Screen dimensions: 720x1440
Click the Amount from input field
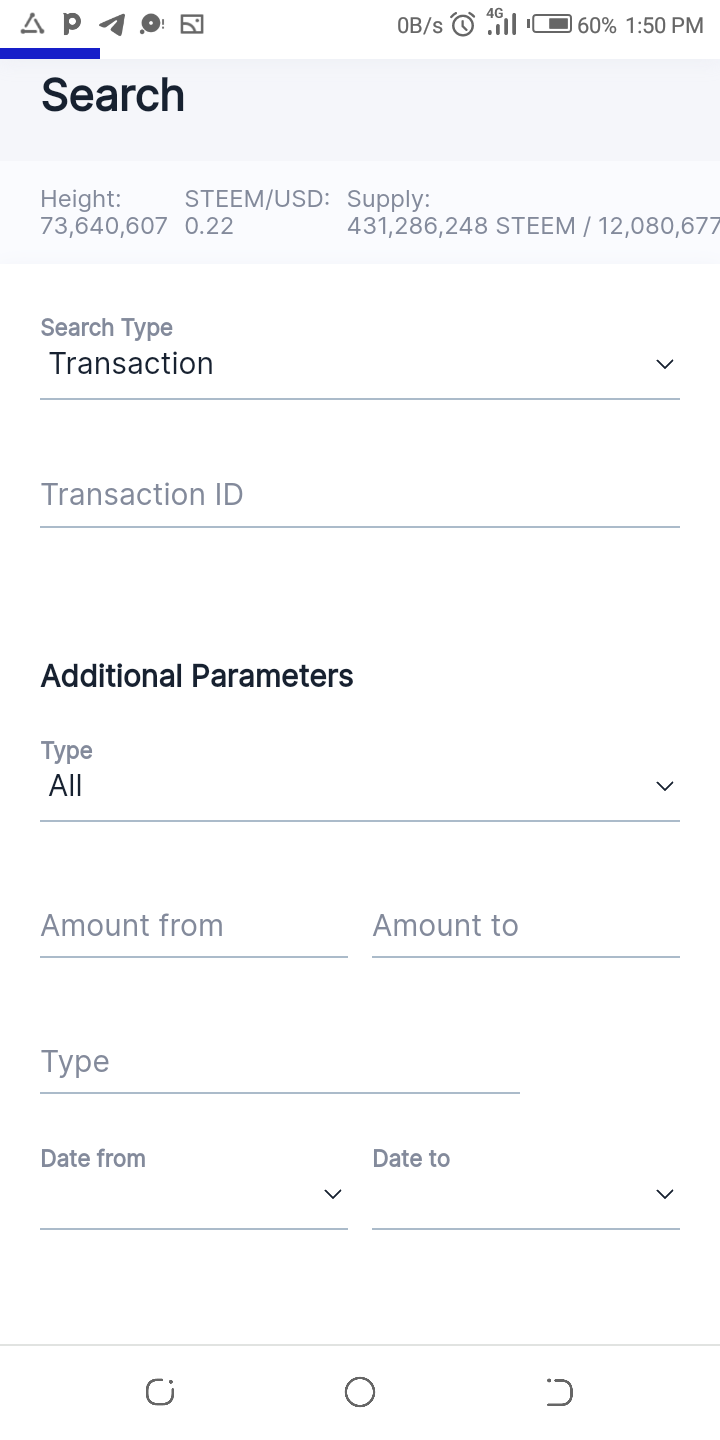(193, 926)
